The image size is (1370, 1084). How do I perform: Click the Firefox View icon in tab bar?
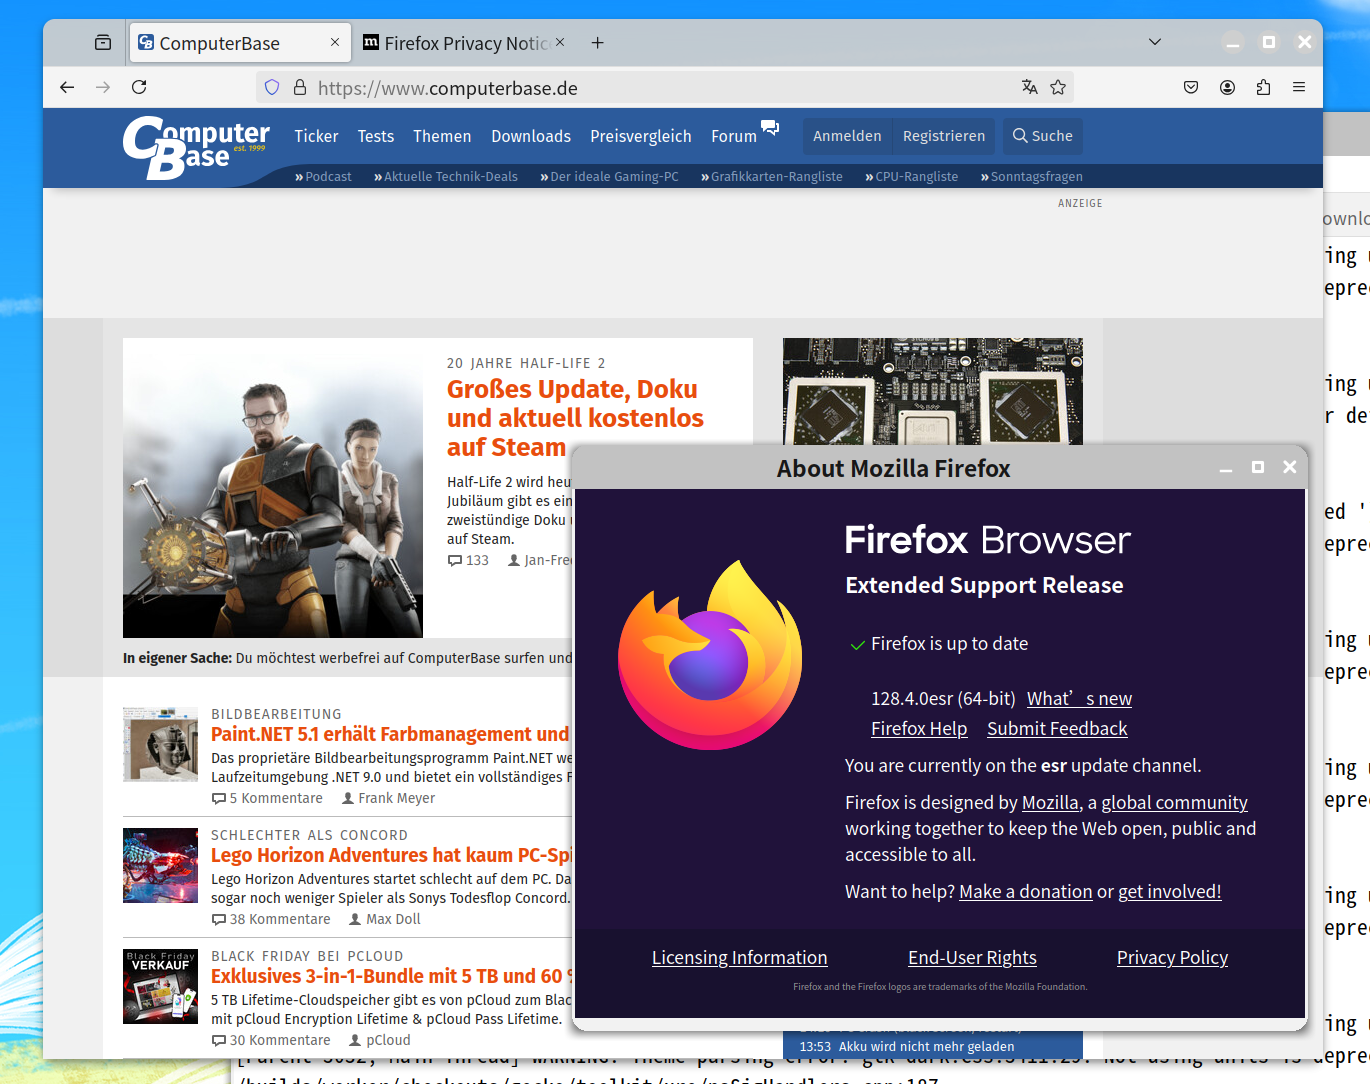point(102,42)
